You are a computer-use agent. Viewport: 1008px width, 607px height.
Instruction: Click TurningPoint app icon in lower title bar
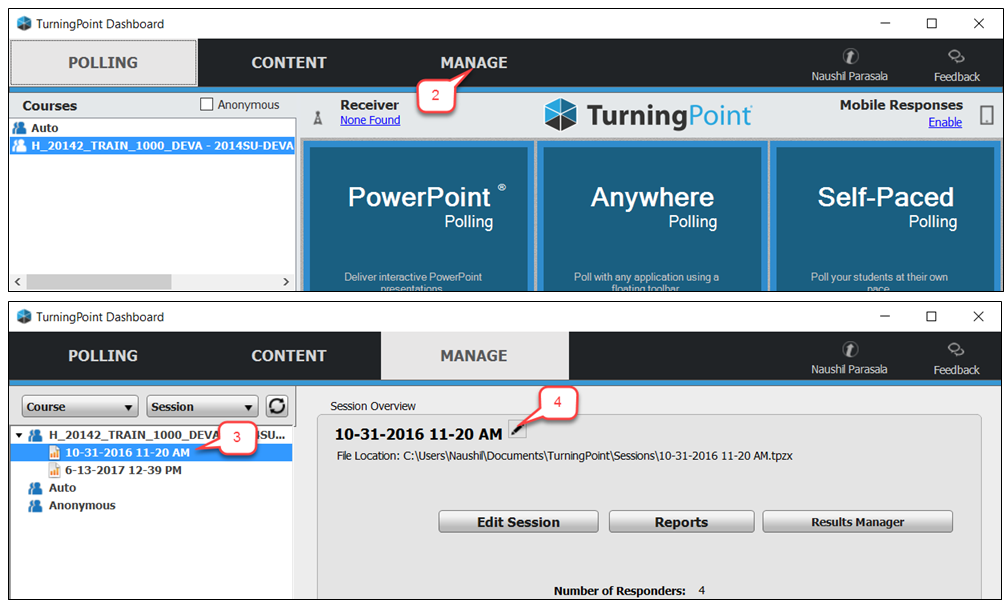pyautogui.click(x=24, y=316)
